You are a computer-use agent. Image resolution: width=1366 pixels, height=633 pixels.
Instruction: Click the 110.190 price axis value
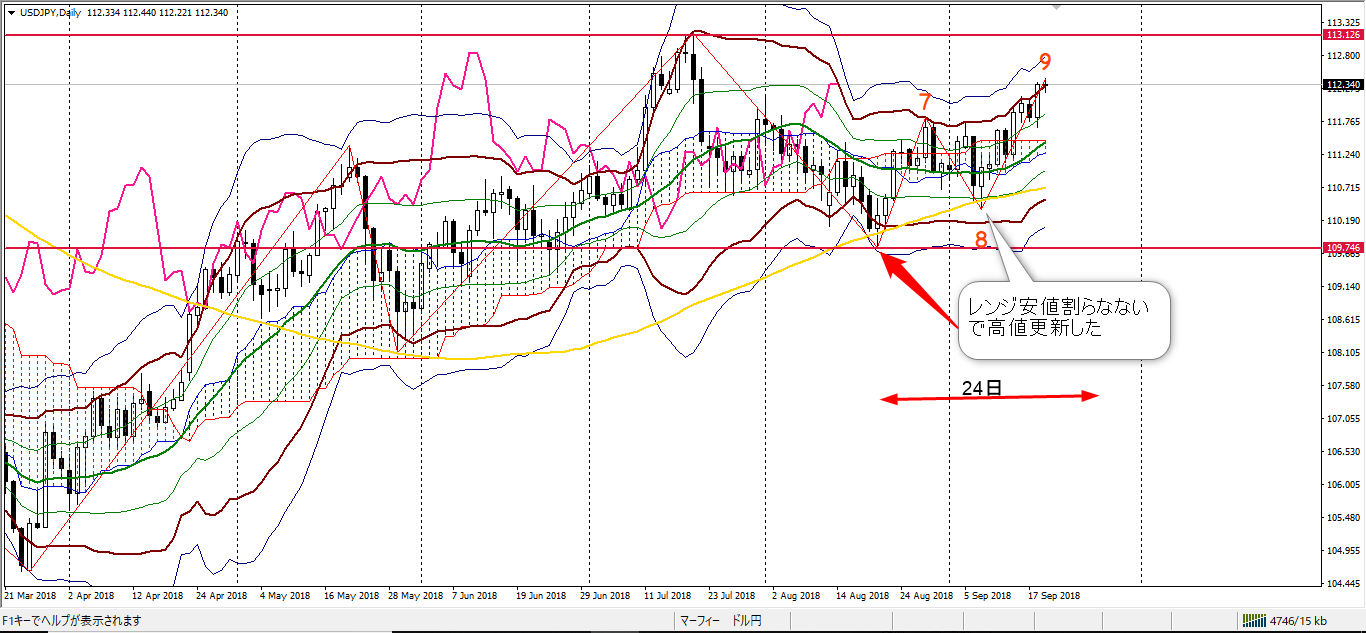pos(1342,220)
